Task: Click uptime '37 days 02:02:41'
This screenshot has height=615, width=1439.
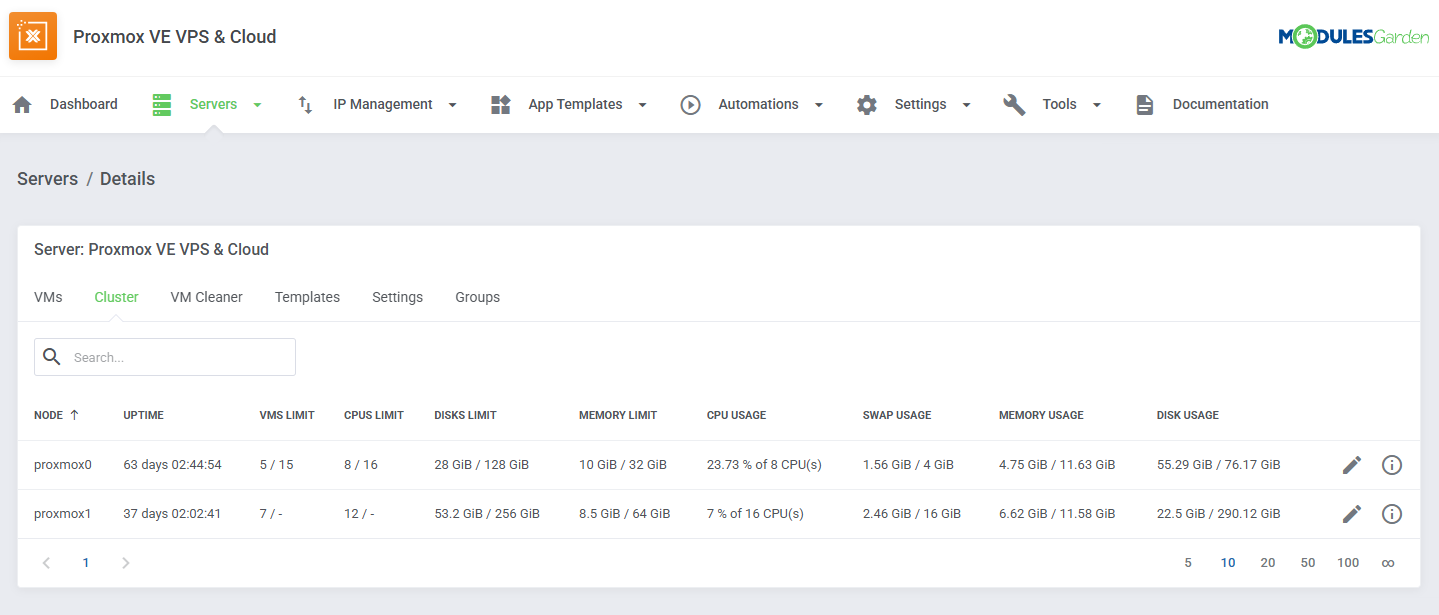Action: point(172,514)
